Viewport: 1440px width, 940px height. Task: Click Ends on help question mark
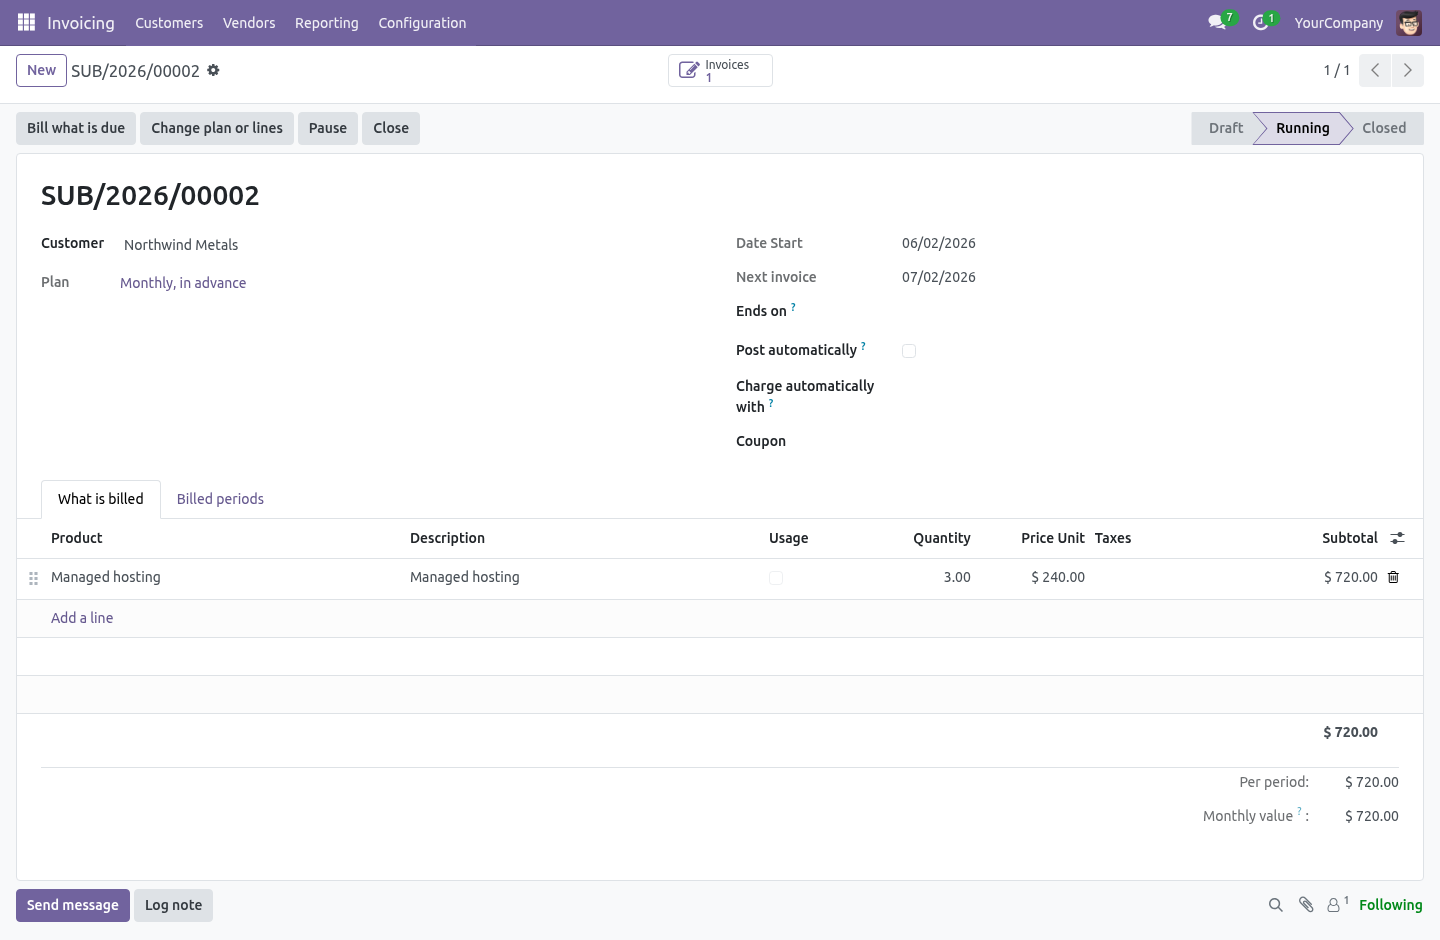[x=793, y=307]
